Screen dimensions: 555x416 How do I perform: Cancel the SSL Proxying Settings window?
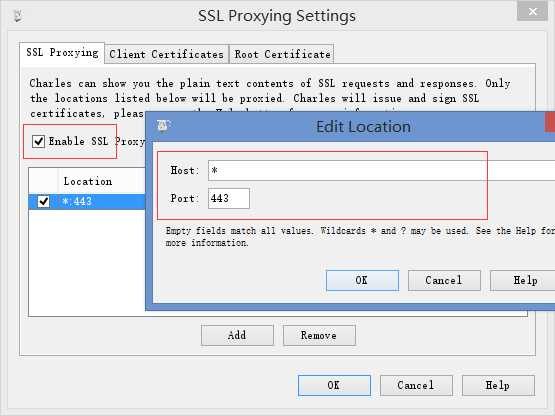coord(416,385)
